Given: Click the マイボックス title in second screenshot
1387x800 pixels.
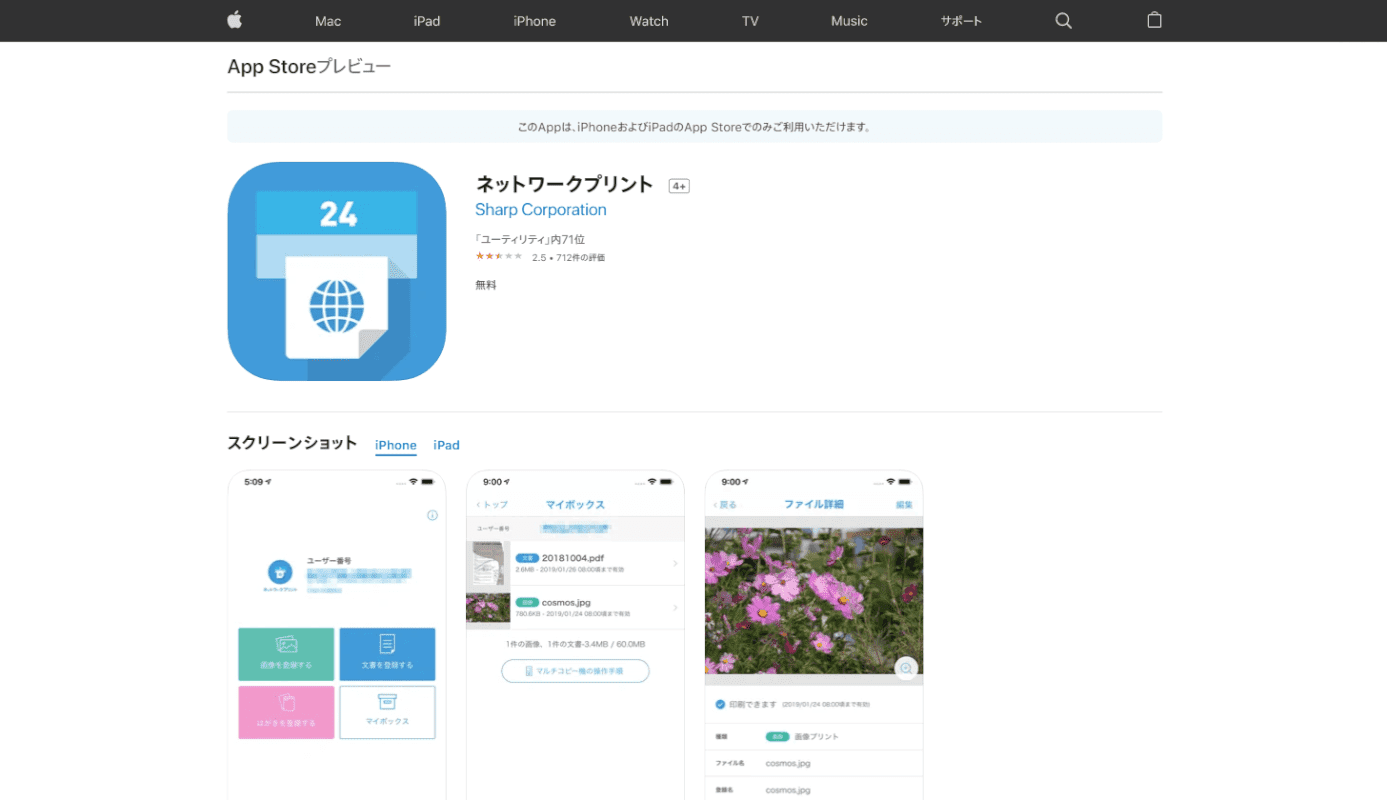Looking at the screenshot, I should (575, 505).
